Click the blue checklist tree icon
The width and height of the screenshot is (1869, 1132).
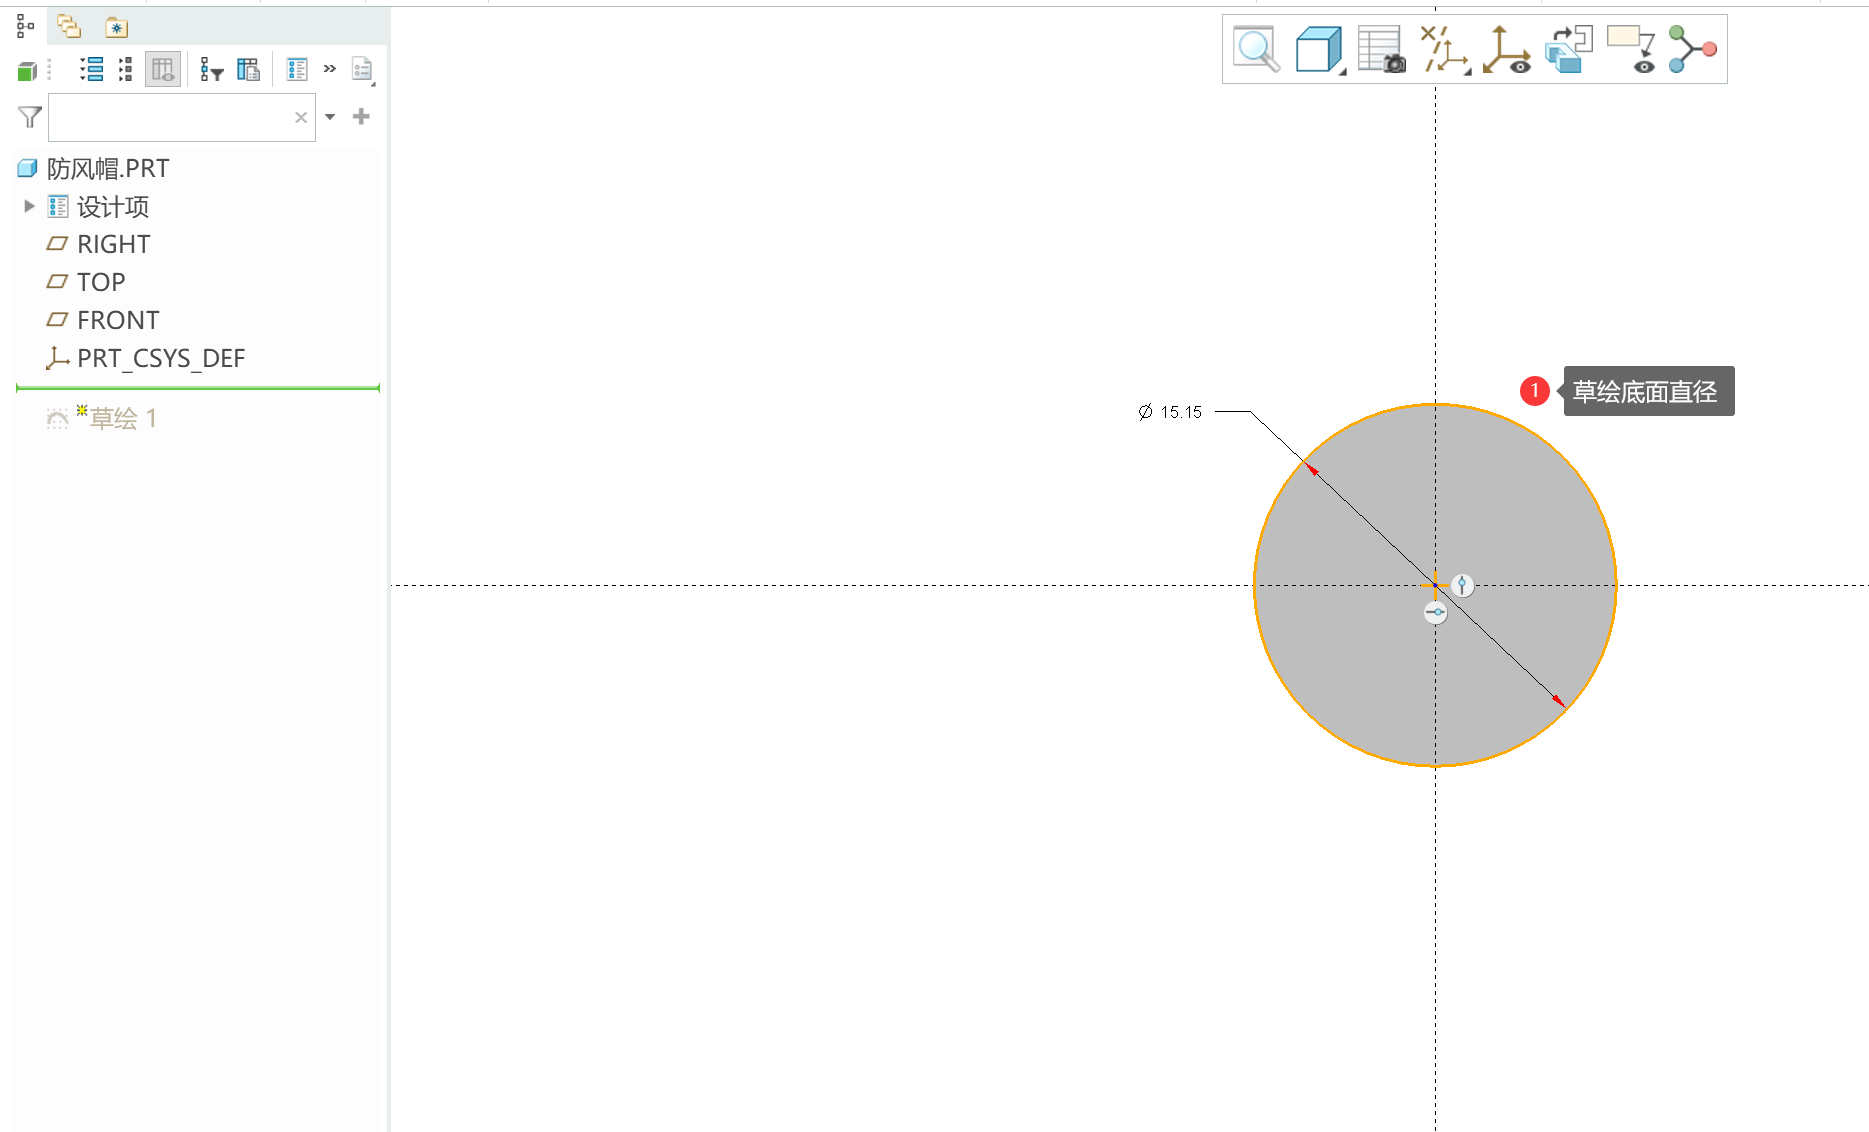tap(297, 69)
